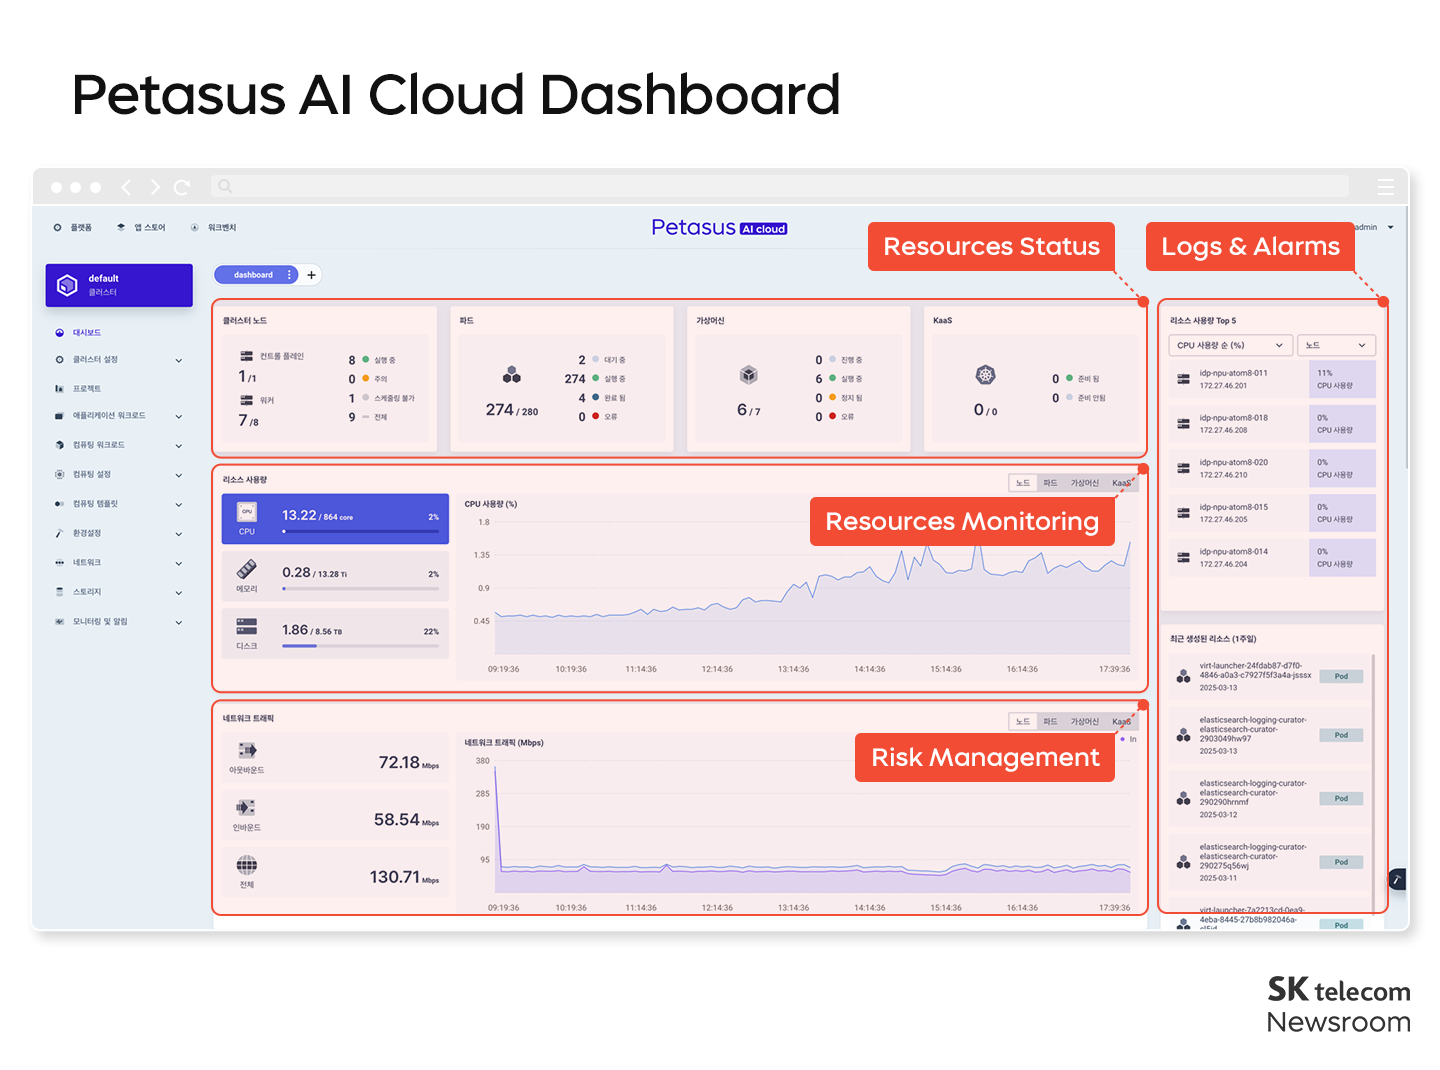Open node idp-npu-atom8-011 entry
The image size is (1440, 1070).
[x=1234, y=379]
